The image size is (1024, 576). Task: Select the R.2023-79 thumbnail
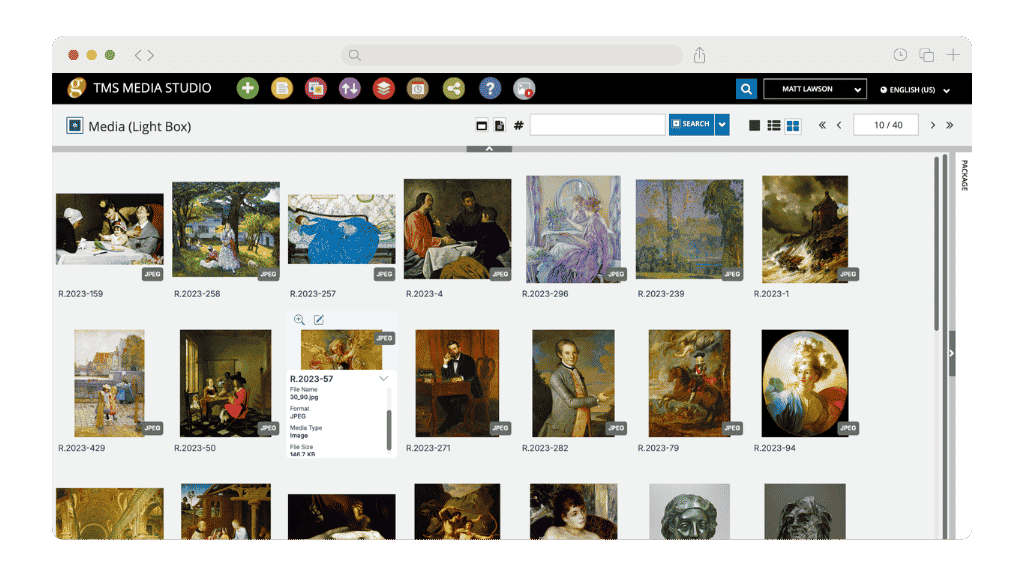(689, 383)
